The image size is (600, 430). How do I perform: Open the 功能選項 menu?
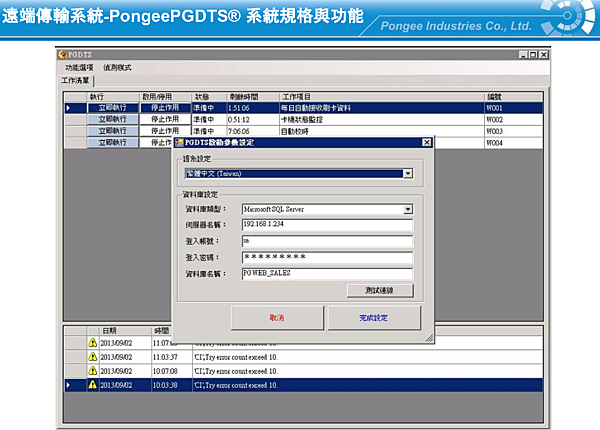[x=79, y=68]
